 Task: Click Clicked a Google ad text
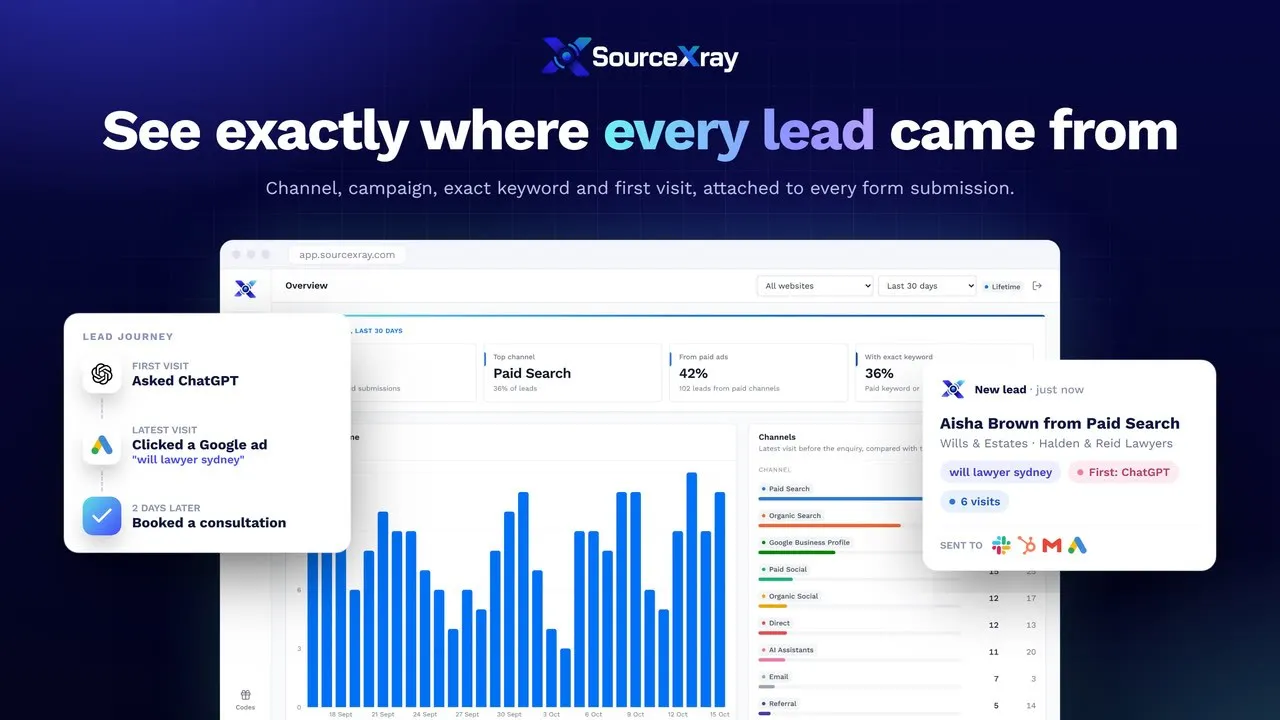199,445
